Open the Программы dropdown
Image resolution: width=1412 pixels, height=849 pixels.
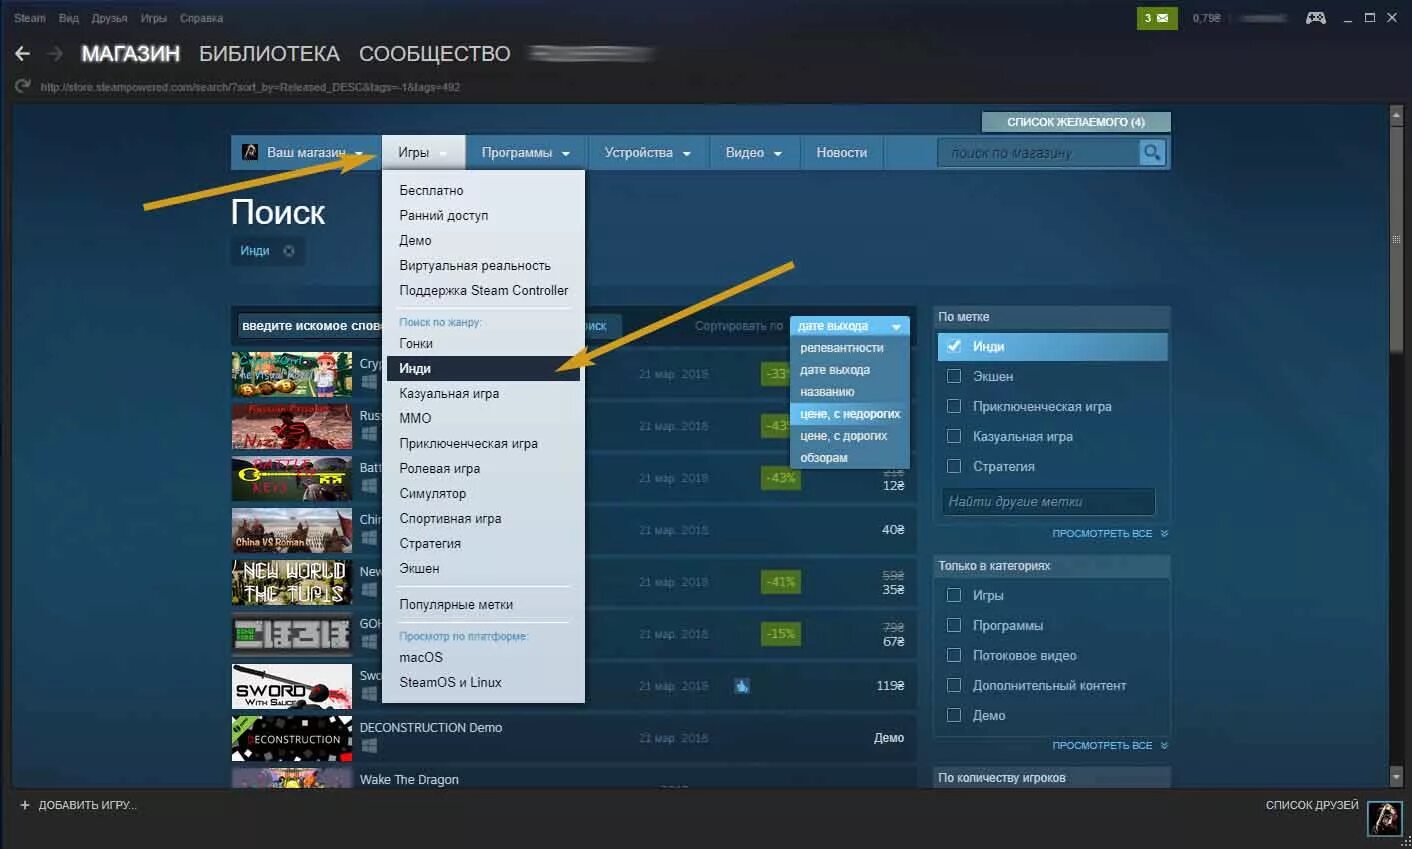click(x=526, y=152)
